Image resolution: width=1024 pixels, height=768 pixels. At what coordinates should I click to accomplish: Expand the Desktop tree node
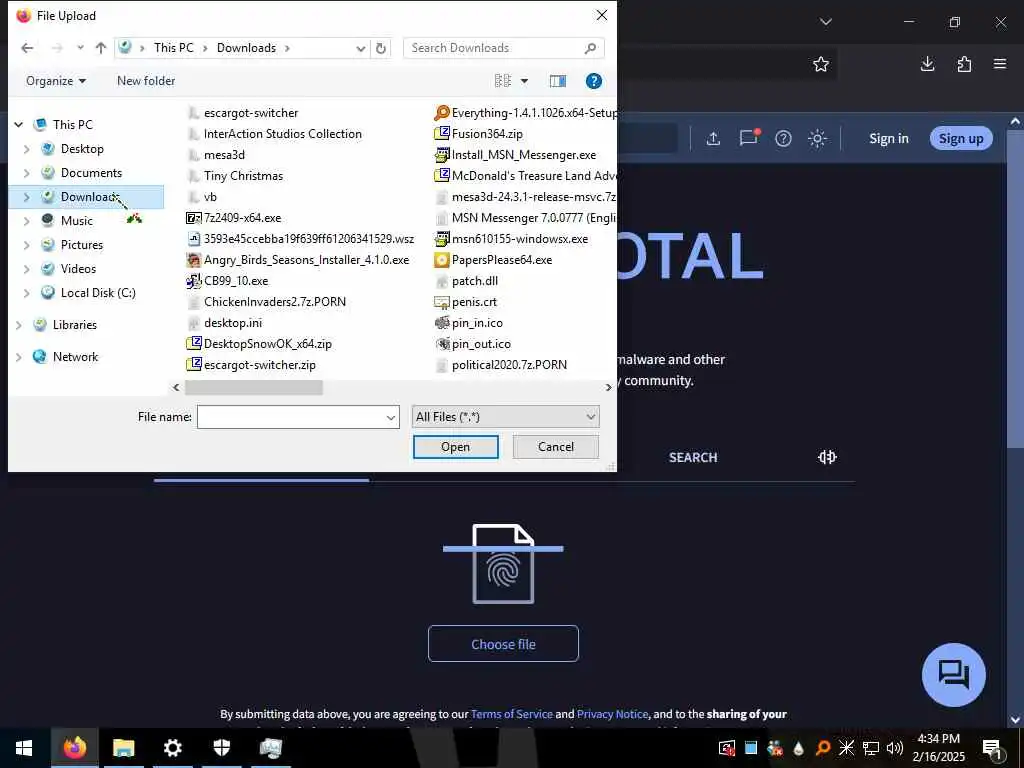[x=26, y=149]
